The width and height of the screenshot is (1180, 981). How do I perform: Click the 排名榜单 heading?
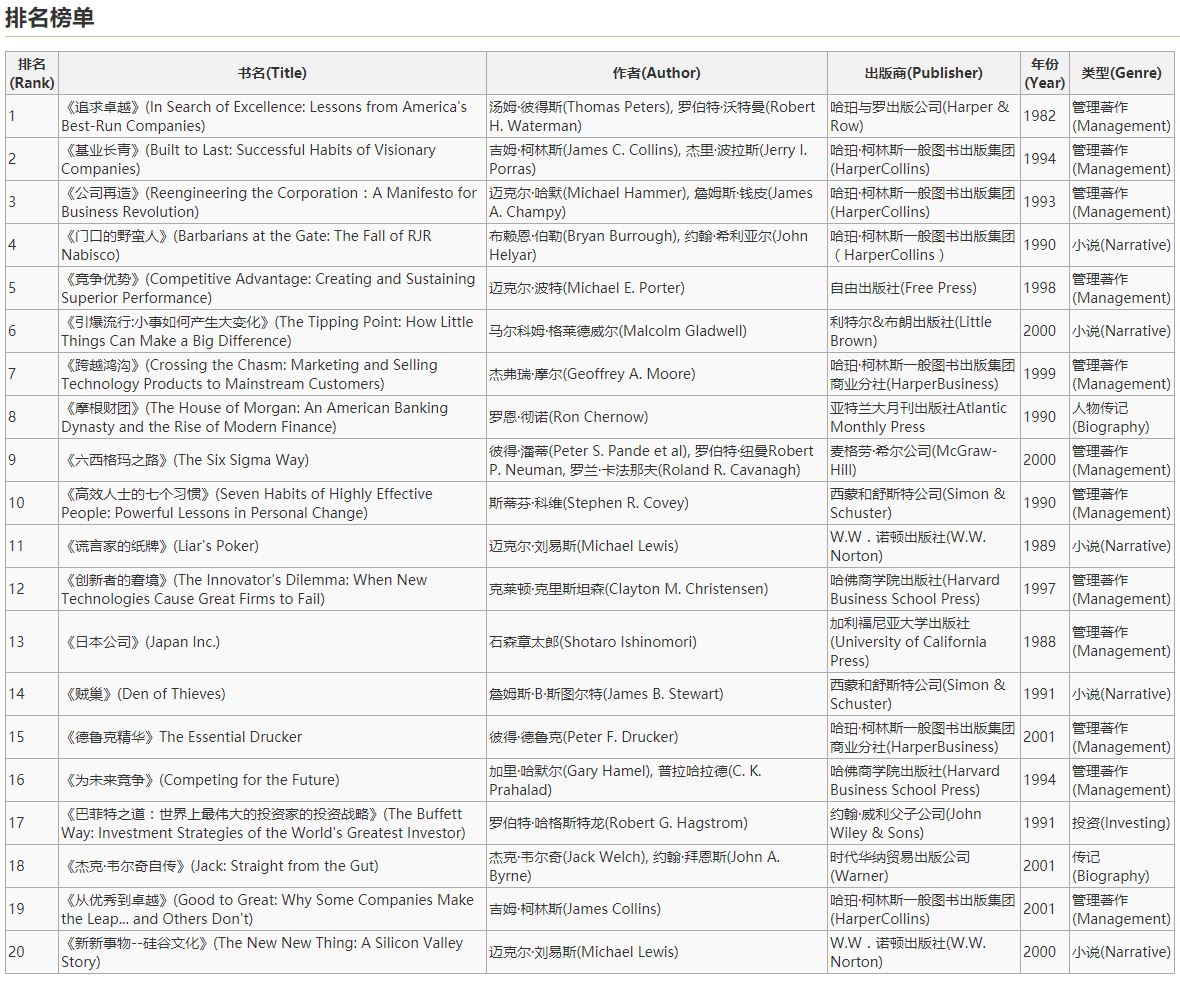point(49,17)
